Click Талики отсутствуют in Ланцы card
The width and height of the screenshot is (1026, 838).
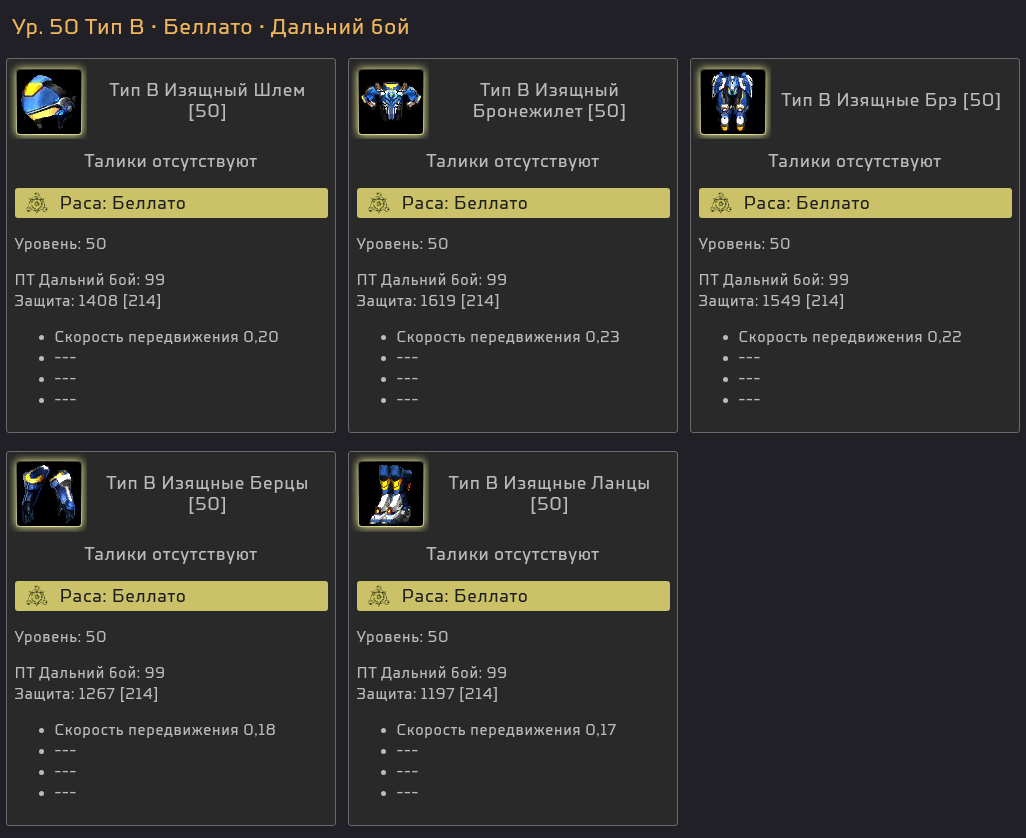point(512,555)
